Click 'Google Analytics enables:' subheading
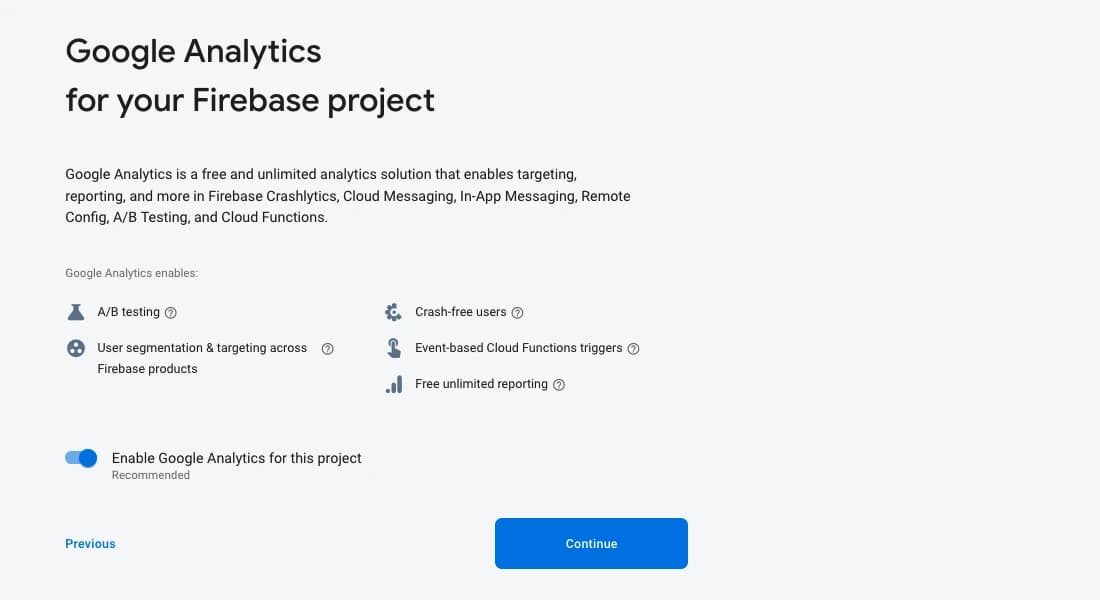Screen dimensions: 1100x600 (132, 273)
